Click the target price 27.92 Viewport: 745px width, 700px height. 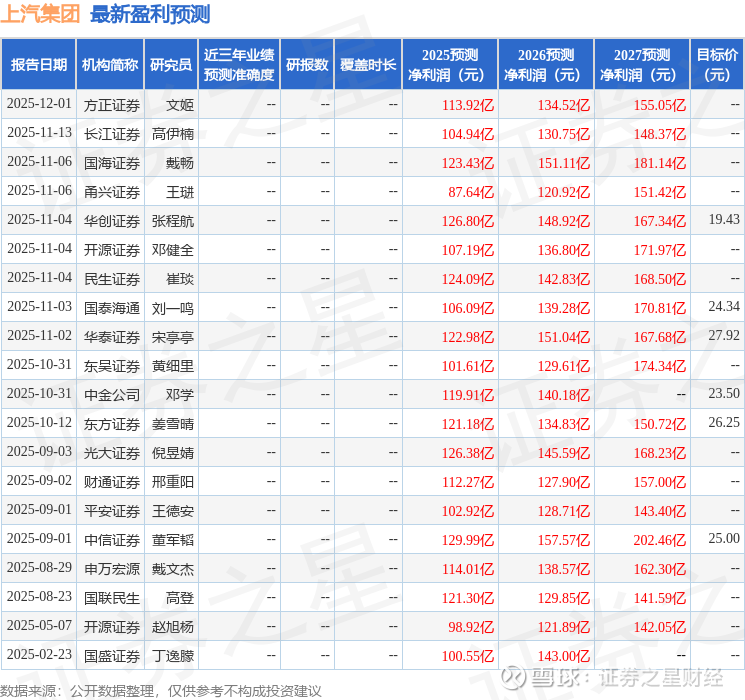tap(724, 335)
